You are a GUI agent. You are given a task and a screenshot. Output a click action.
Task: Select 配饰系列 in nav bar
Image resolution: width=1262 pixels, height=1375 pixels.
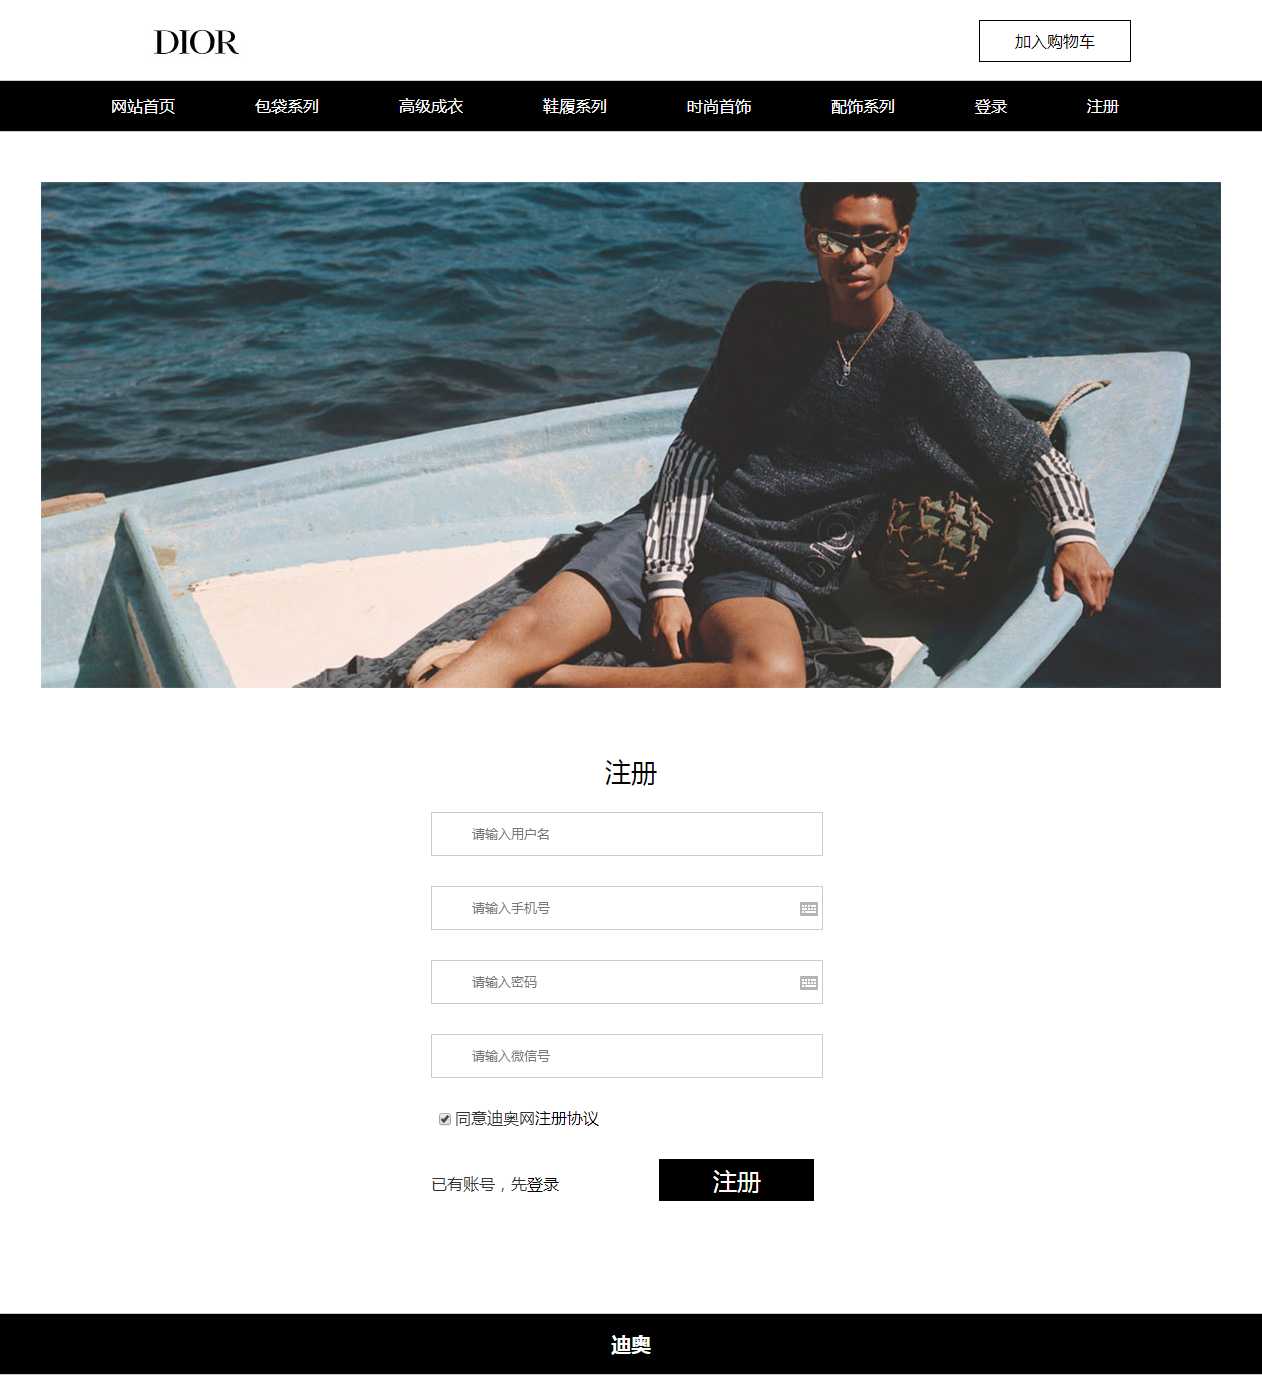tap(863, 106)
